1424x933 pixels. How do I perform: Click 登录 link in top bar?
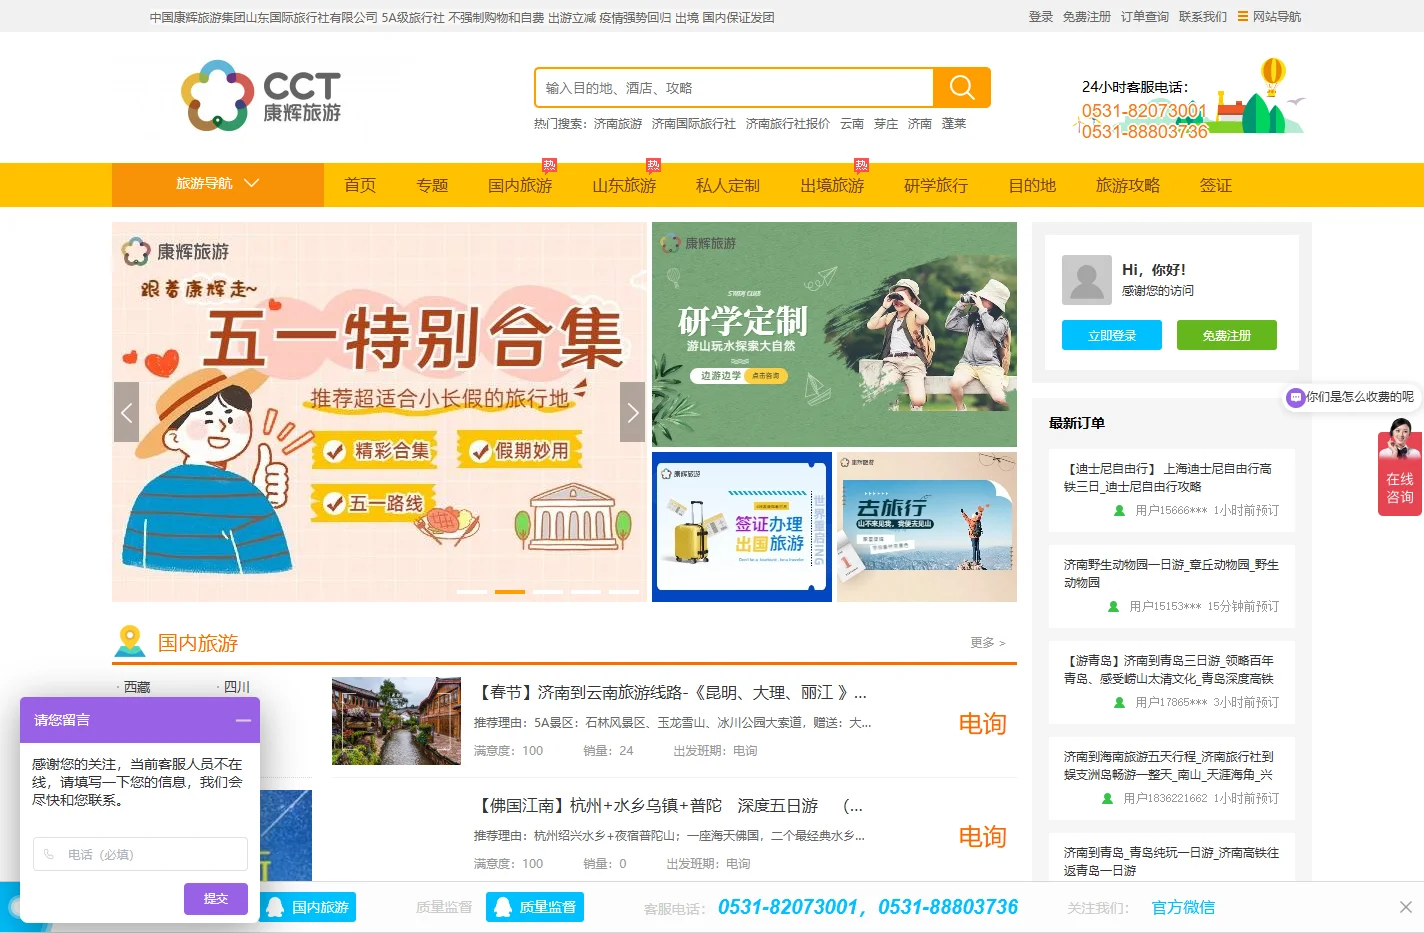1041,16
